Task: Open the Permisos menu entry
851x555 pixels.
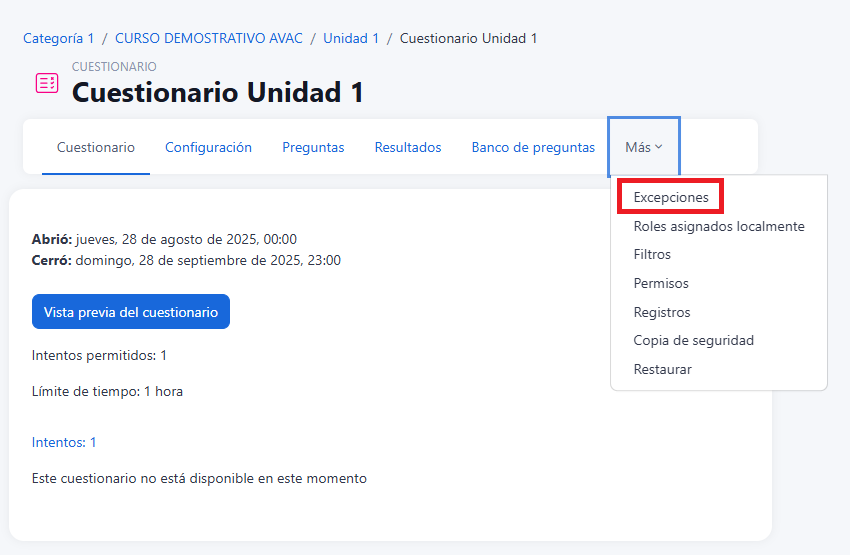Action: click(x=661, y=283)
